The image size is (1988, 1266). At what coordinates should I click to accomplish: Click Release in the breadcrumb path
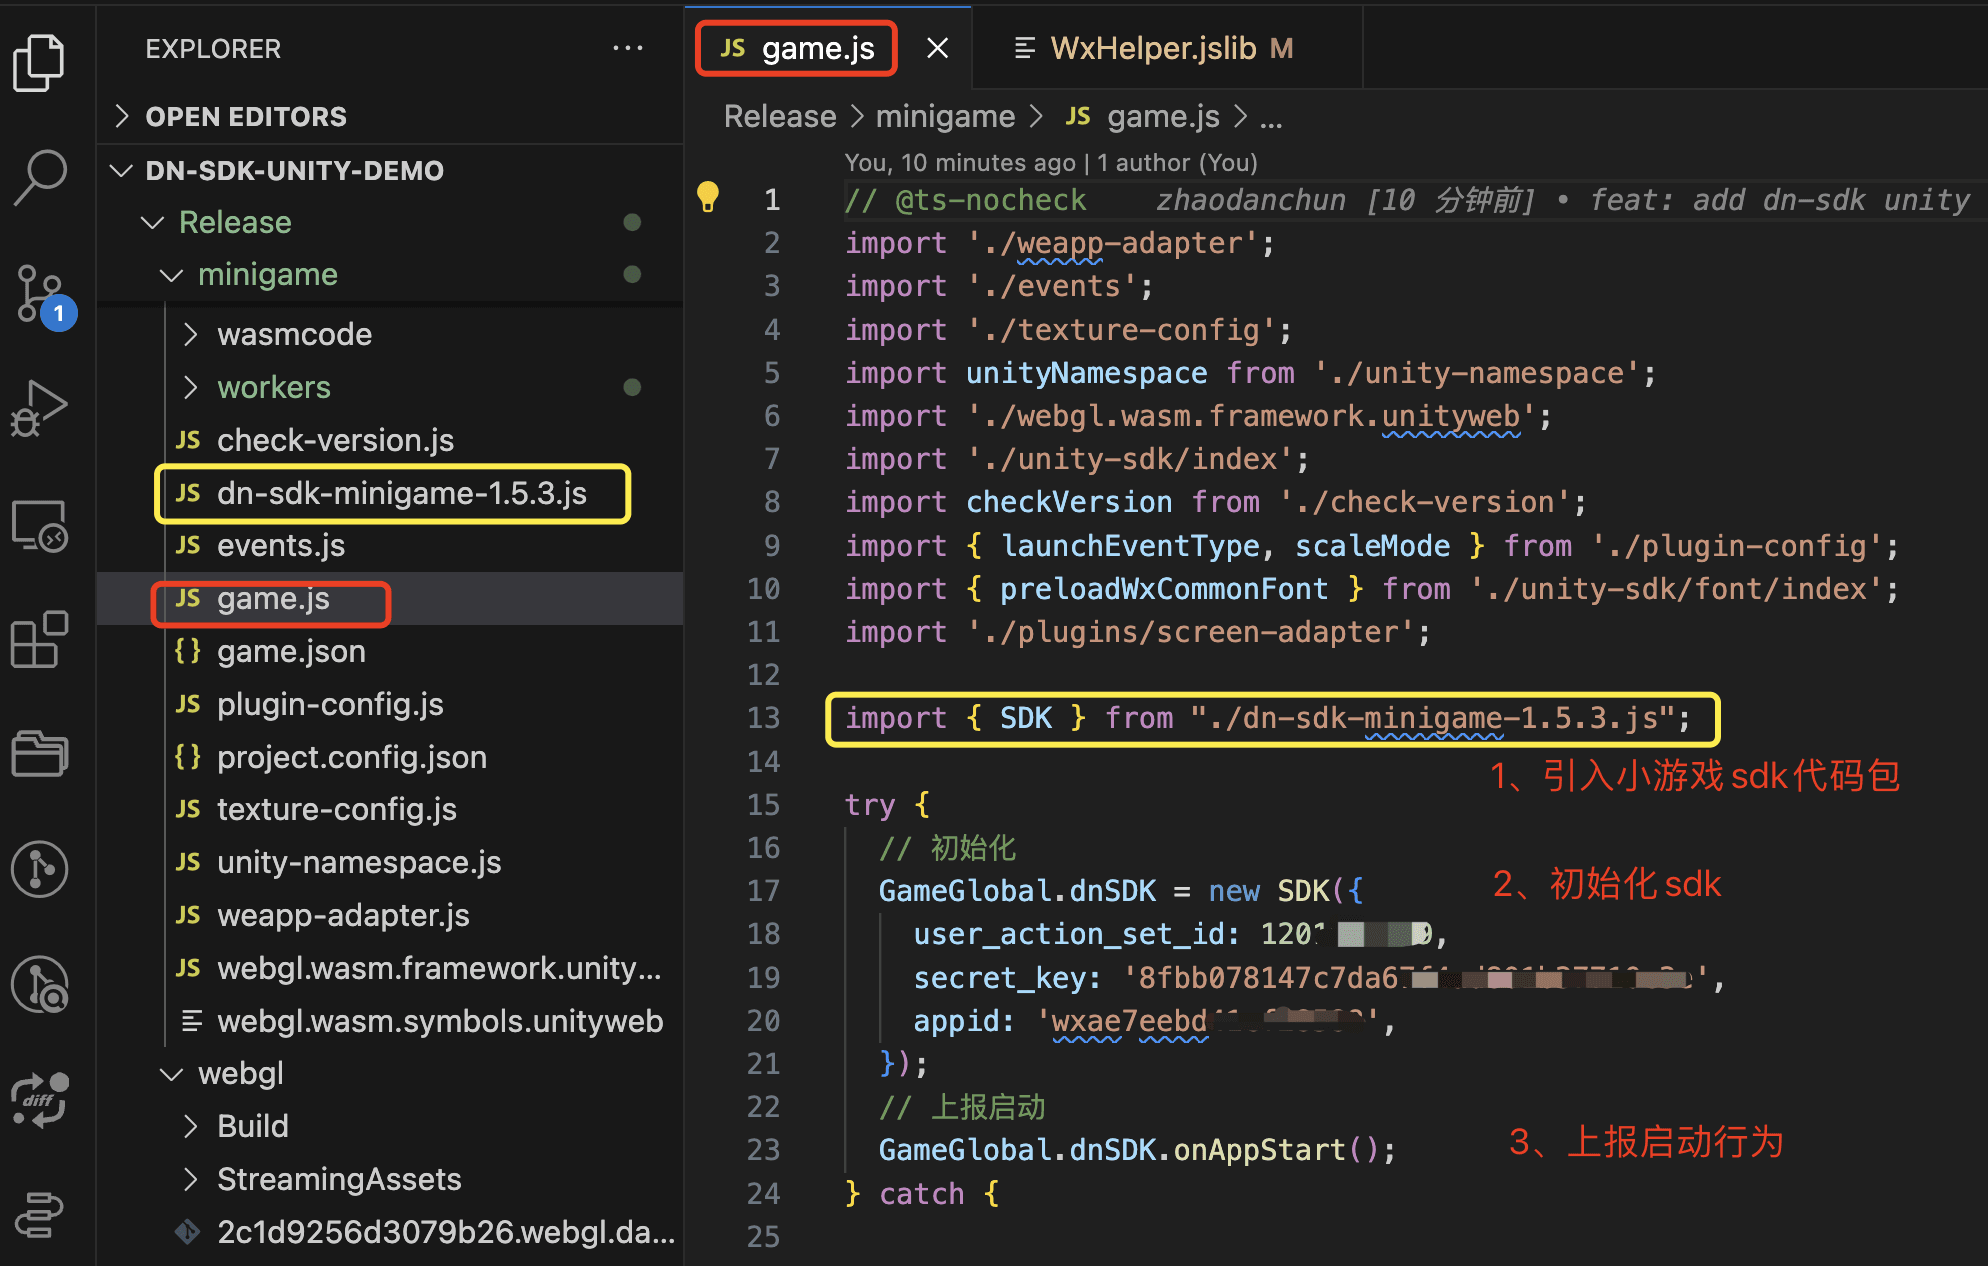point(780,117)
